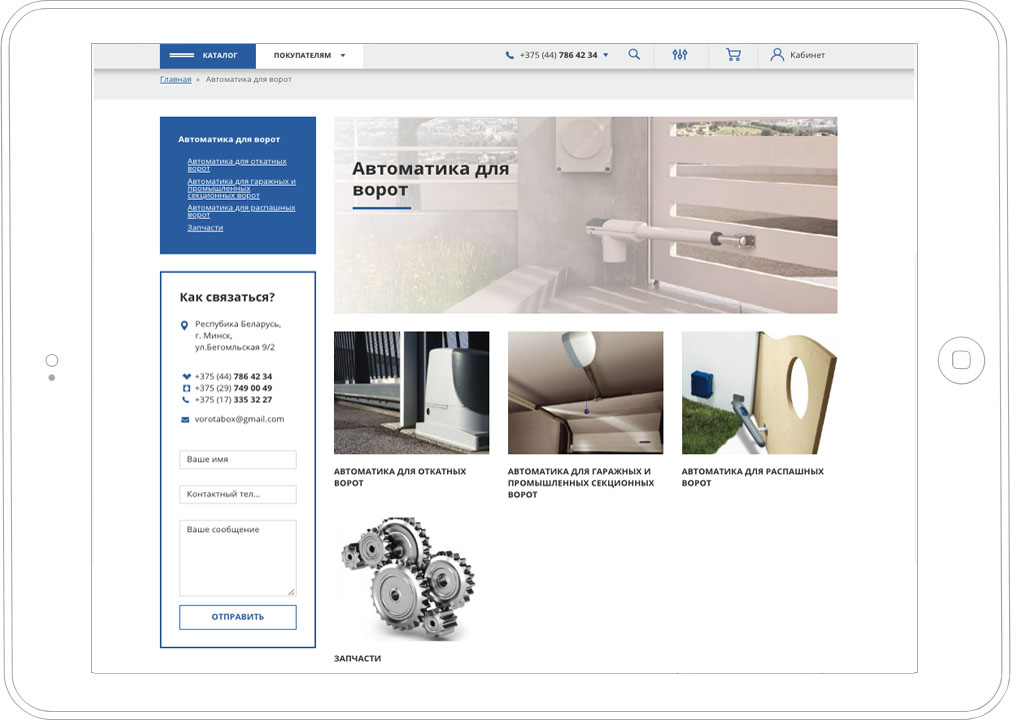Click the header phone number 786 42 34
Viewport: 1011px width, 720px height.
click(x=558, y=55)
